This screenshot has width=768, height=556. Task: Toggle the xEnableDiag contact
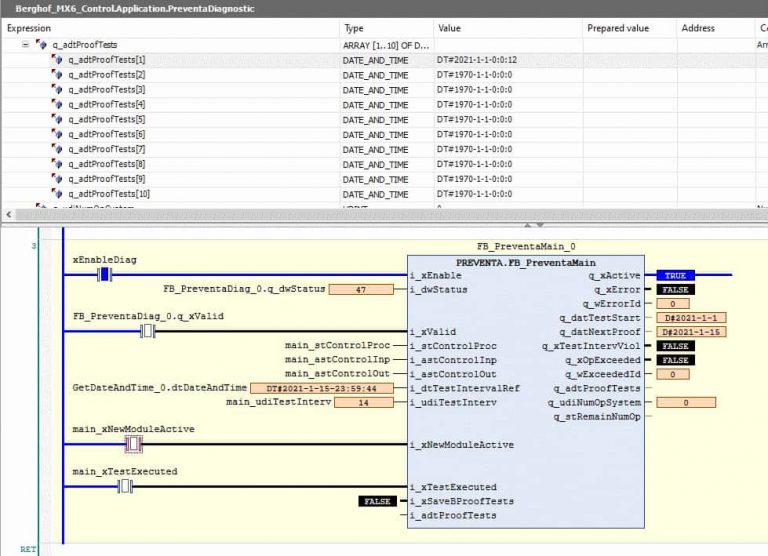point(103,275)
